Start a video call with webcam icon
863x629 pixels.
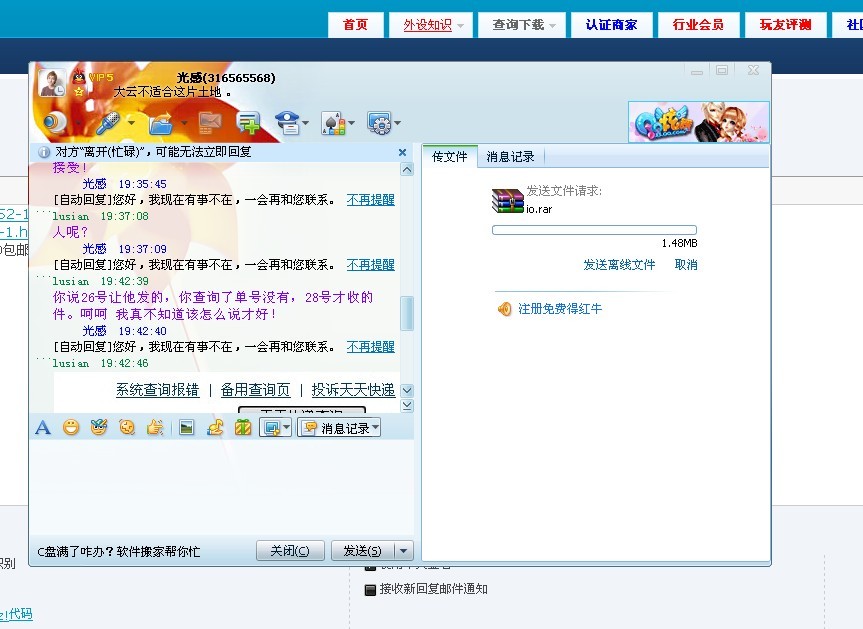55,122
